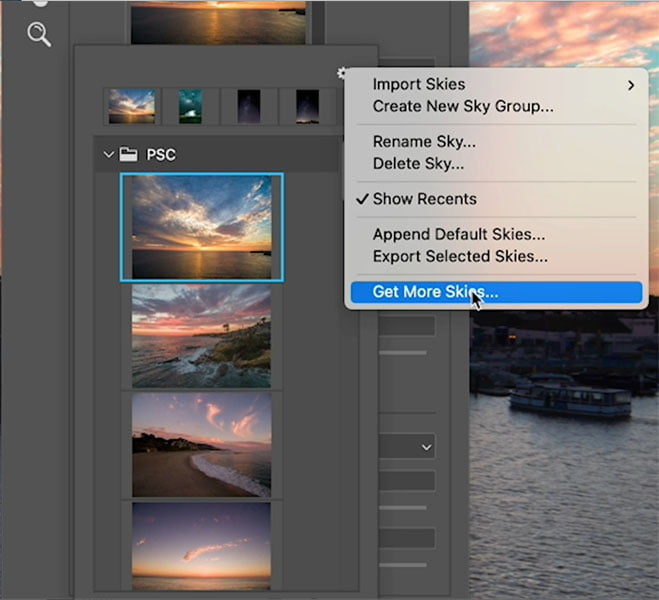Open the dropdown with chevron behind presets

tap(407, 447)
